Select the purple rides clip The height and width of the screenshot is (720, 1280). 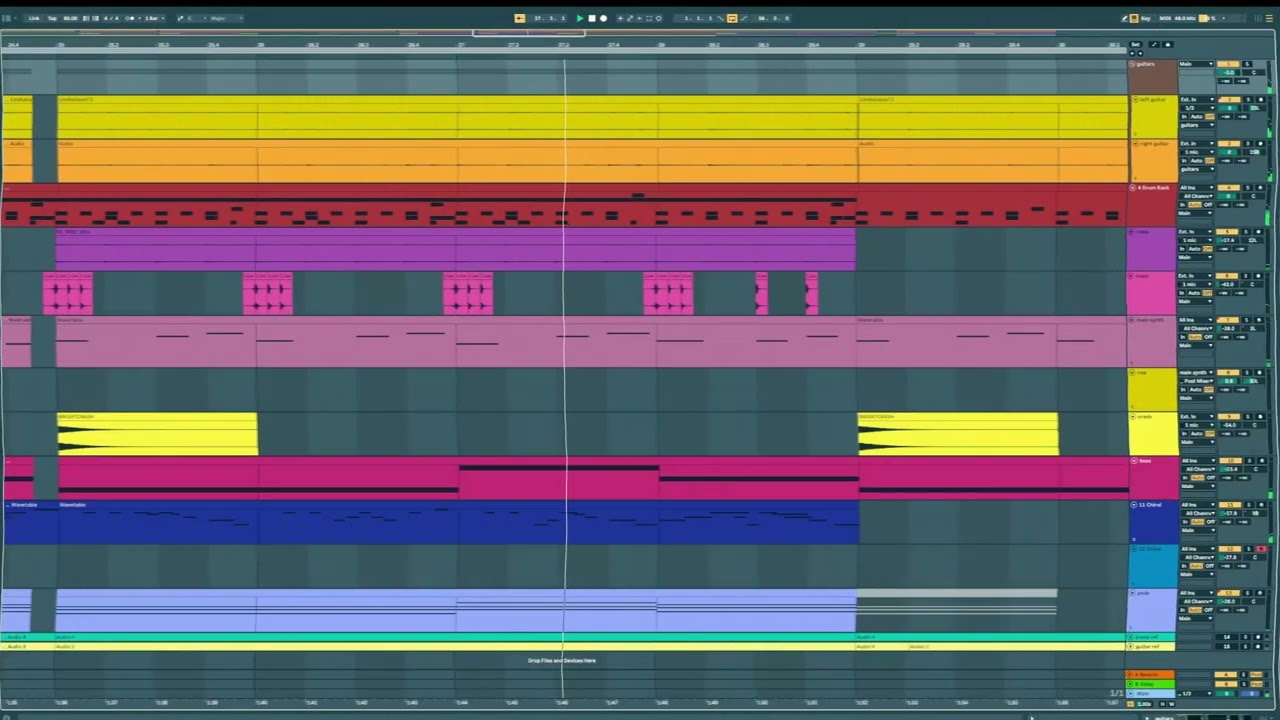click(x=456, y=249)
